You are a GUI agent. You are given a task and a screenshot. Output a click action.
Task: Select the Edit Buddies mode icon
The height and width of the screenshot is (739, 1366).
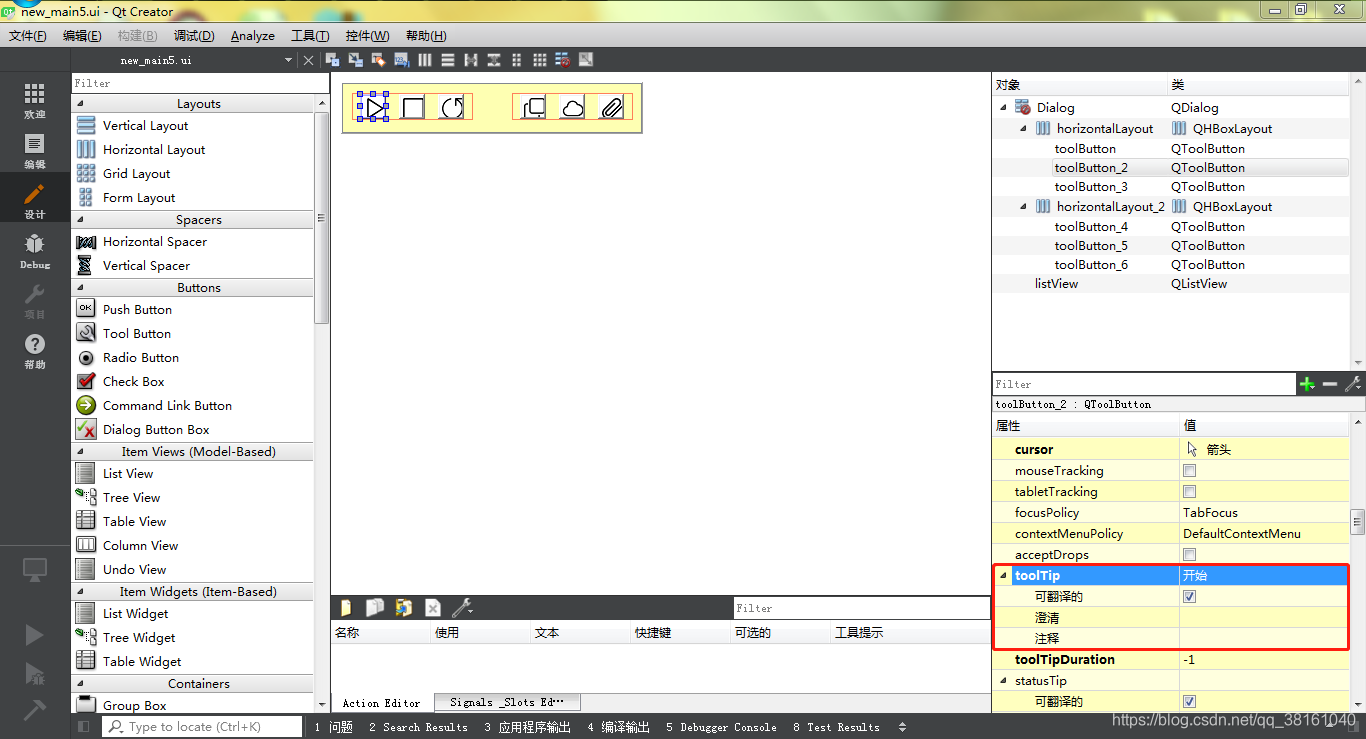[x=379, y=60]
